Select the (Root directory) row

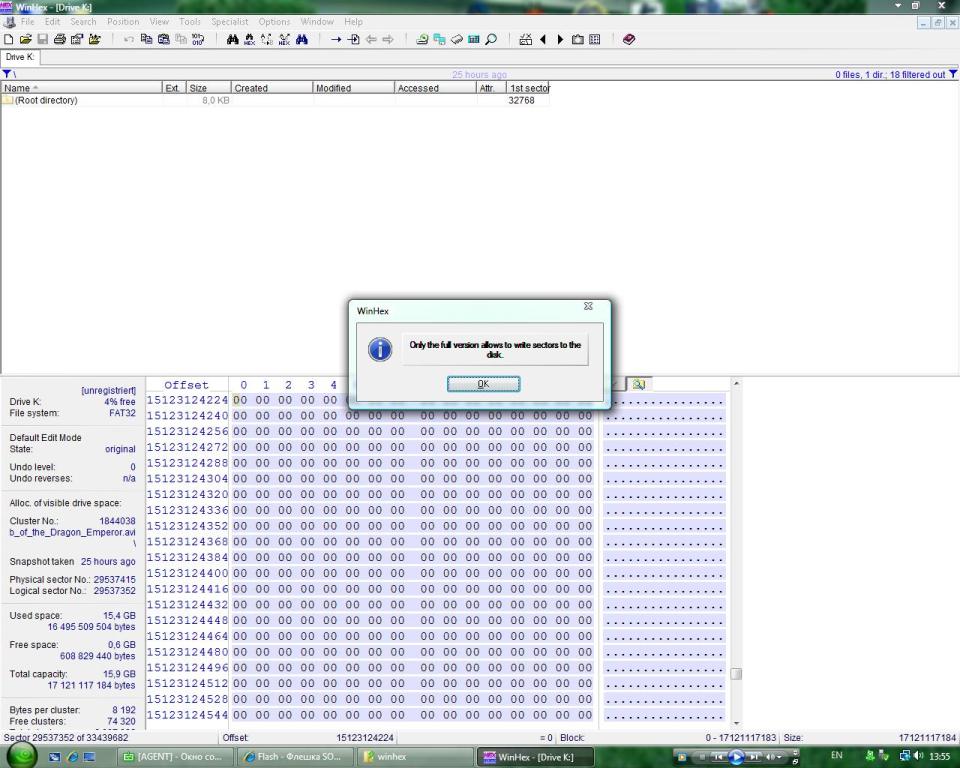(x=275, y=100)
